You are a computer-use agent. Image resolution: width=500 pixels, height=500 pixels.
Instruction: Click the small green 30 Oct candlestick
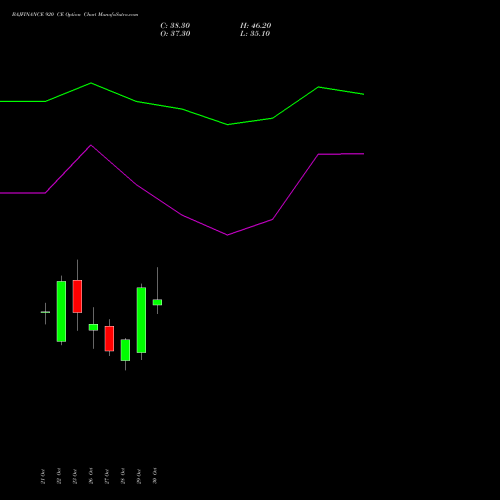tap(157, 302)
